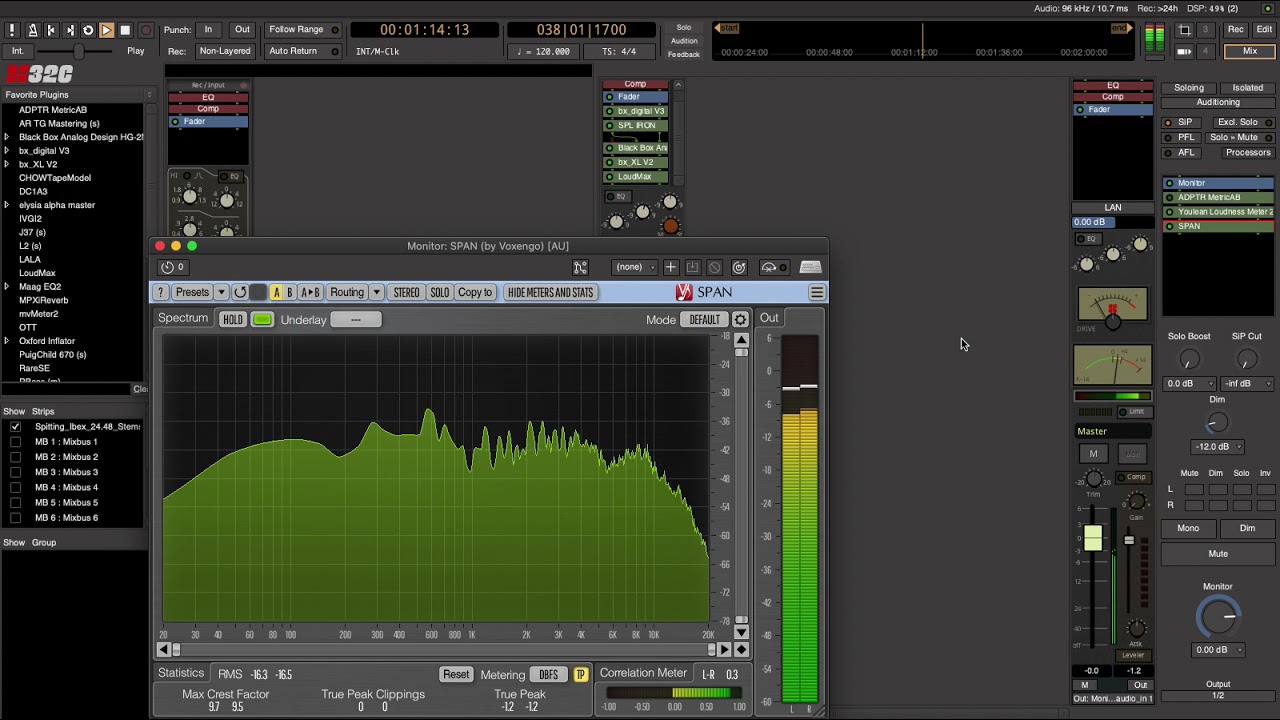Open the Favorite Plugins dropdown
Screen dimensions: 1280x720
tap(77, 95)
